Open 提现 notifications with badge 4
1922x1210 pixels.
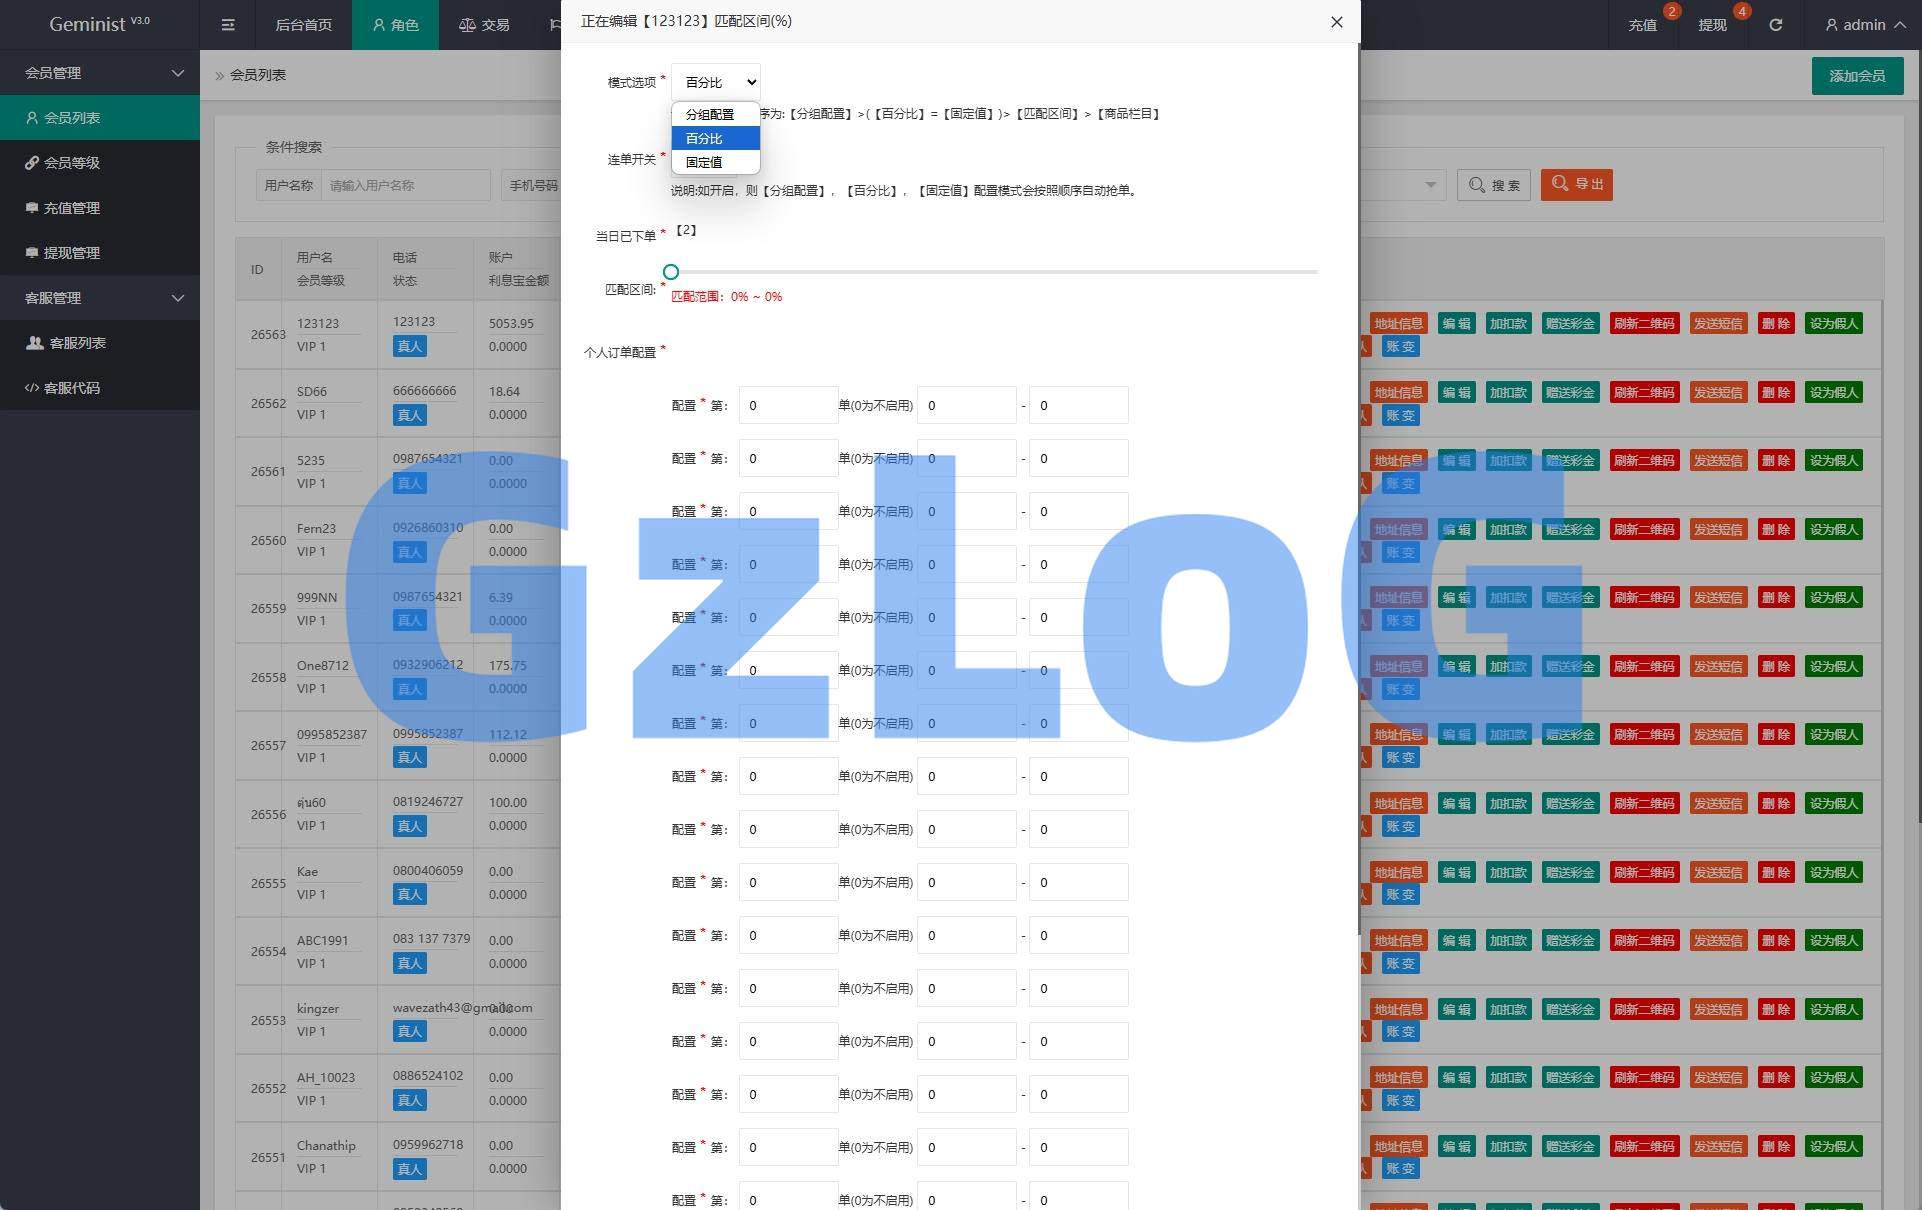(x=1712, y=25)
